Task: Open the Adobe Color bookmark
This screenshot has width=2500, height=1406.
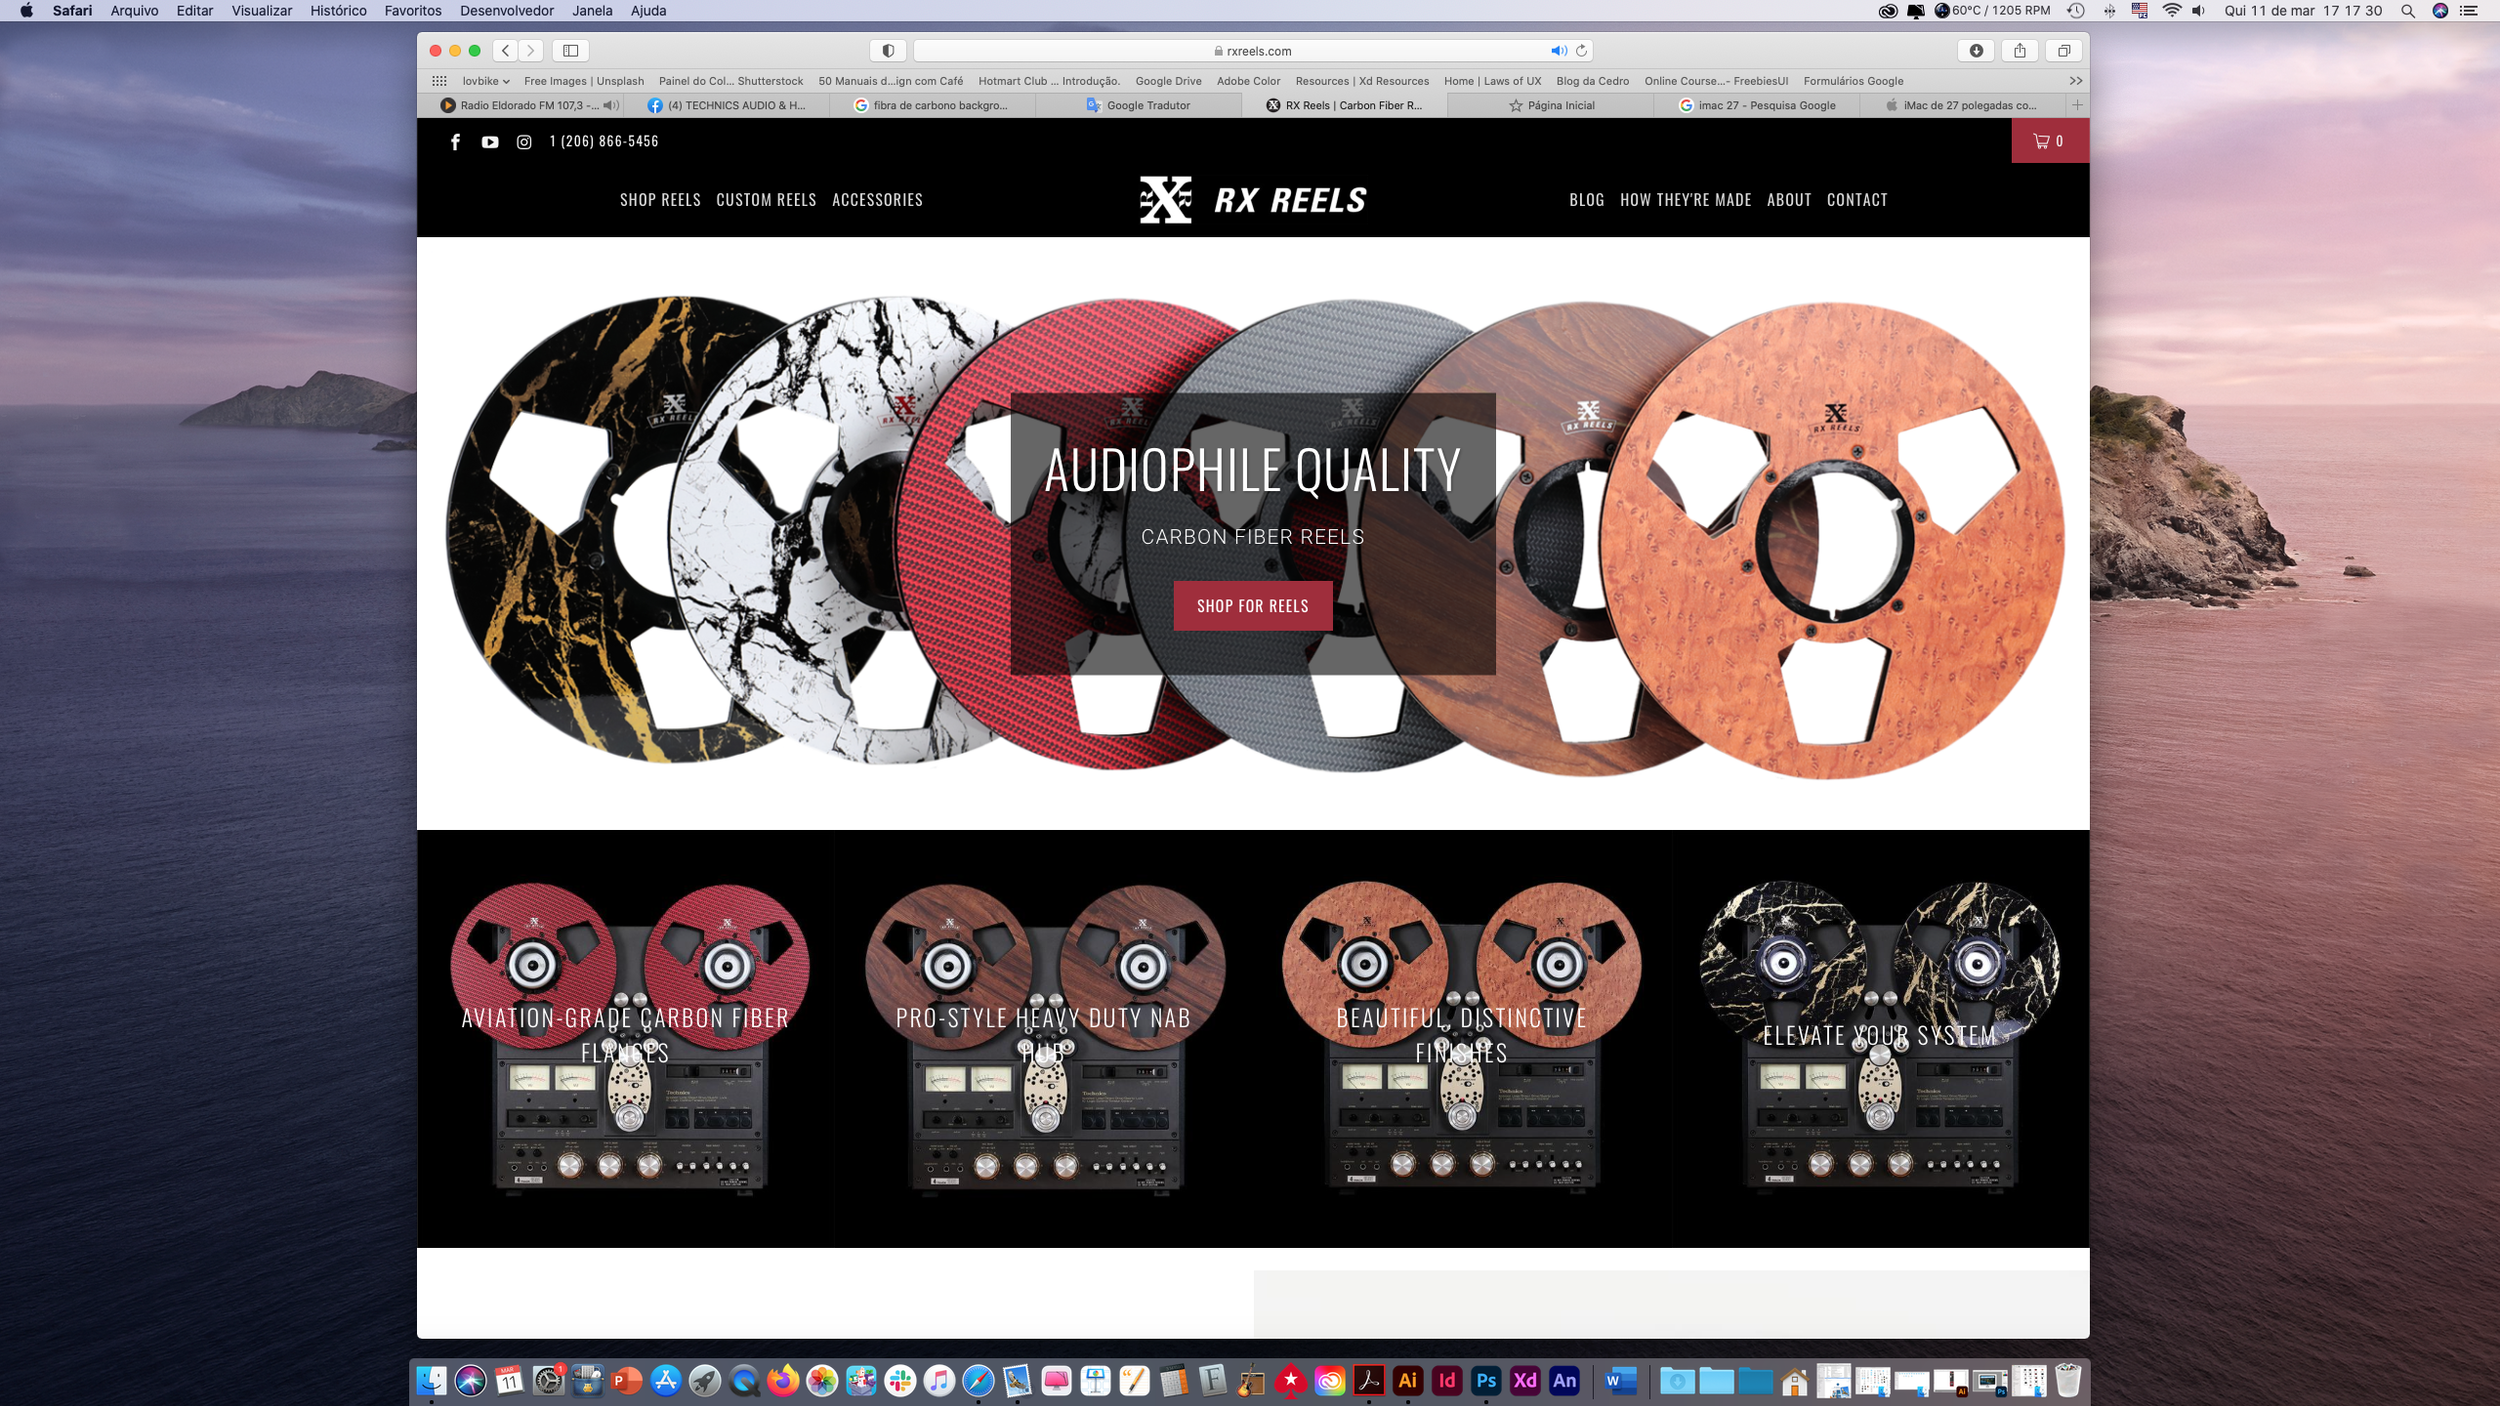Action: [1248, 81]
